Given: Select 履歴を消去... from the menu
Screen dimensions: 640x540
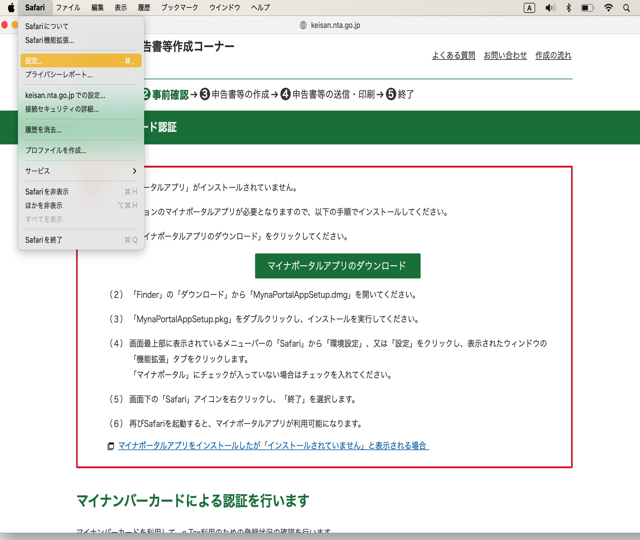Looking at the screenshot, I should [44, 130].
